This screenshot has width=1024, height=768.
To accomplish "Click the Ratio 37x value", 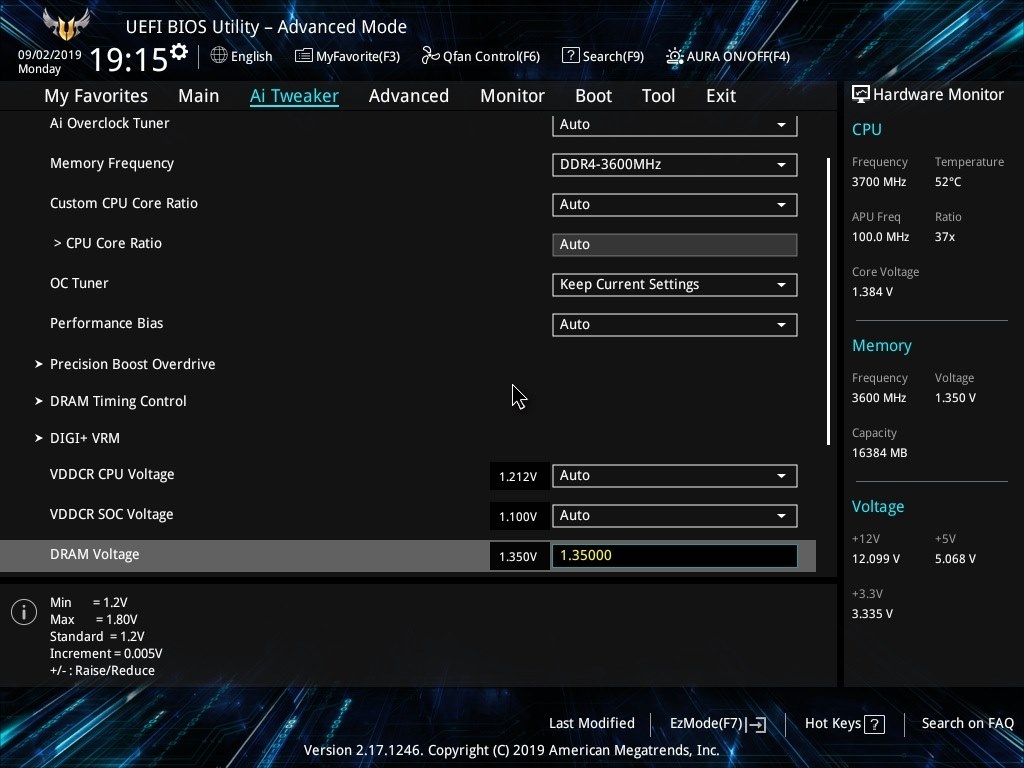I will pos(945,237).
